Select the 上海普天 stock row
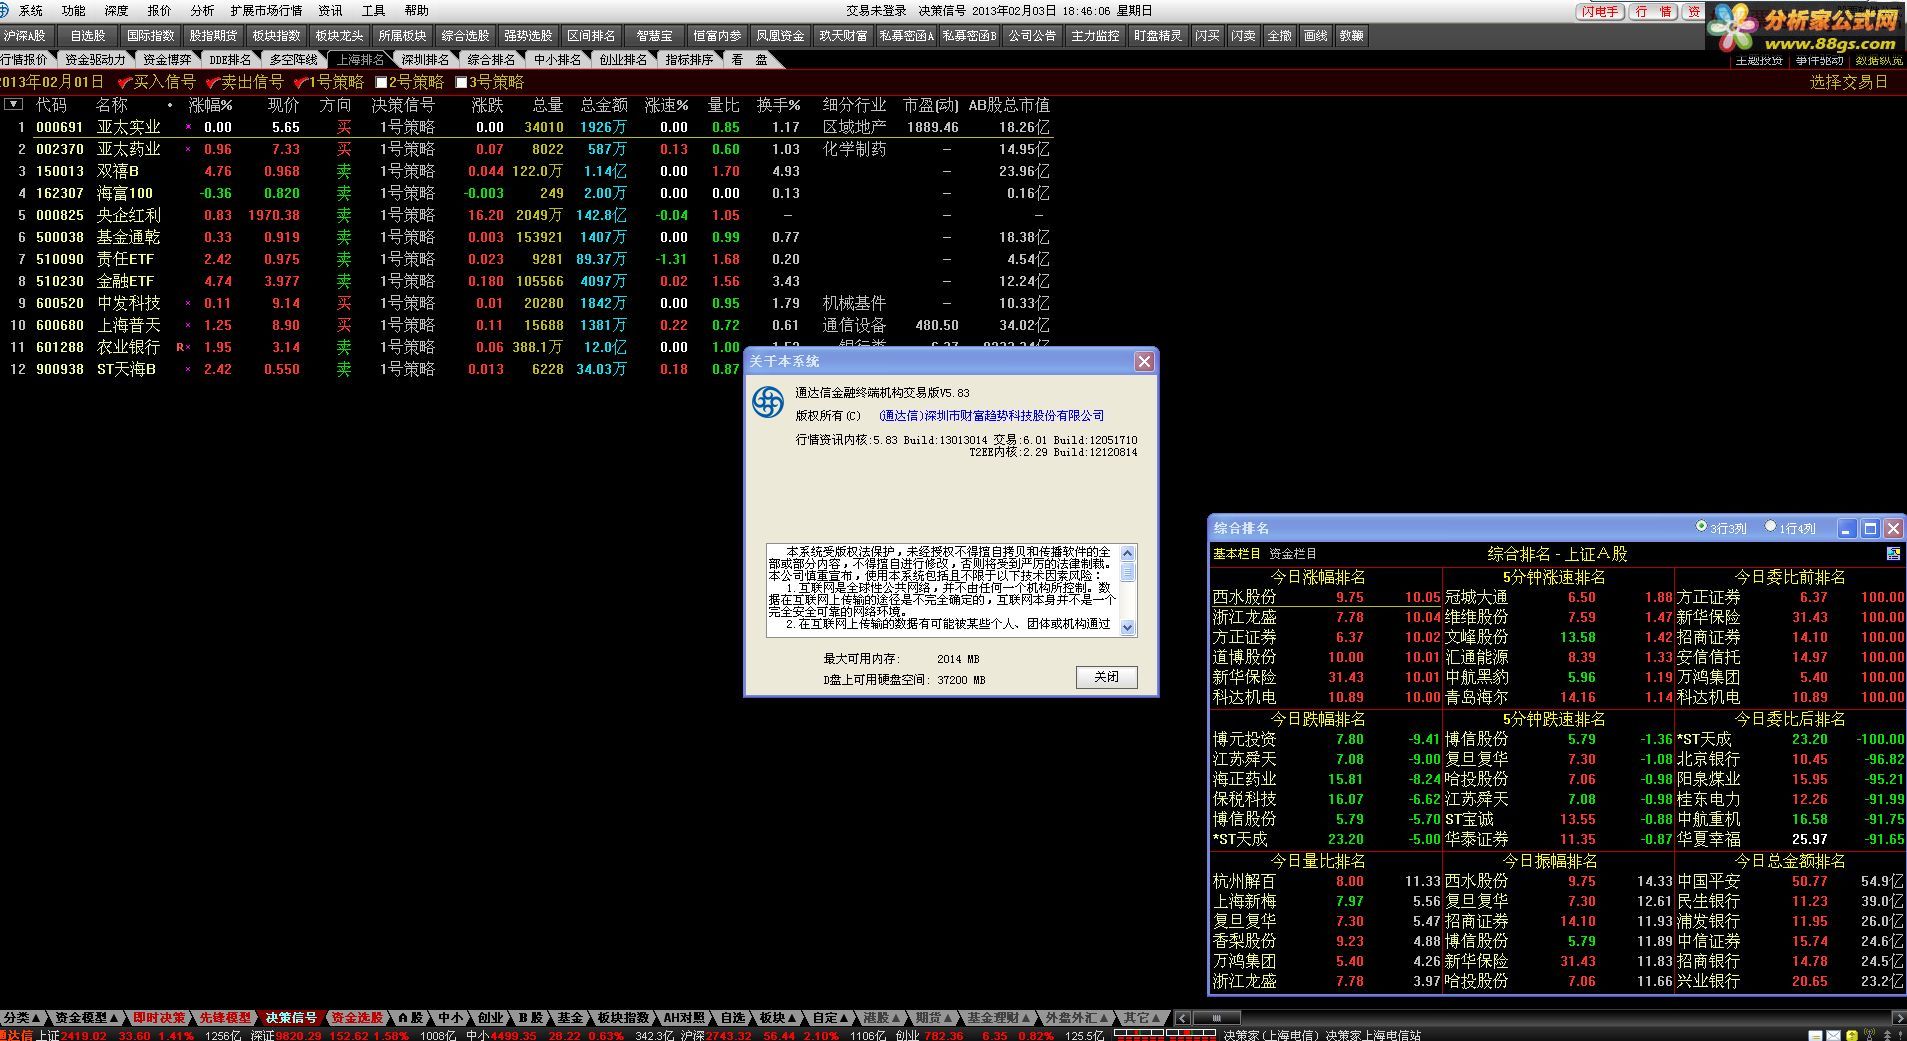 click(x=526, y=325)
